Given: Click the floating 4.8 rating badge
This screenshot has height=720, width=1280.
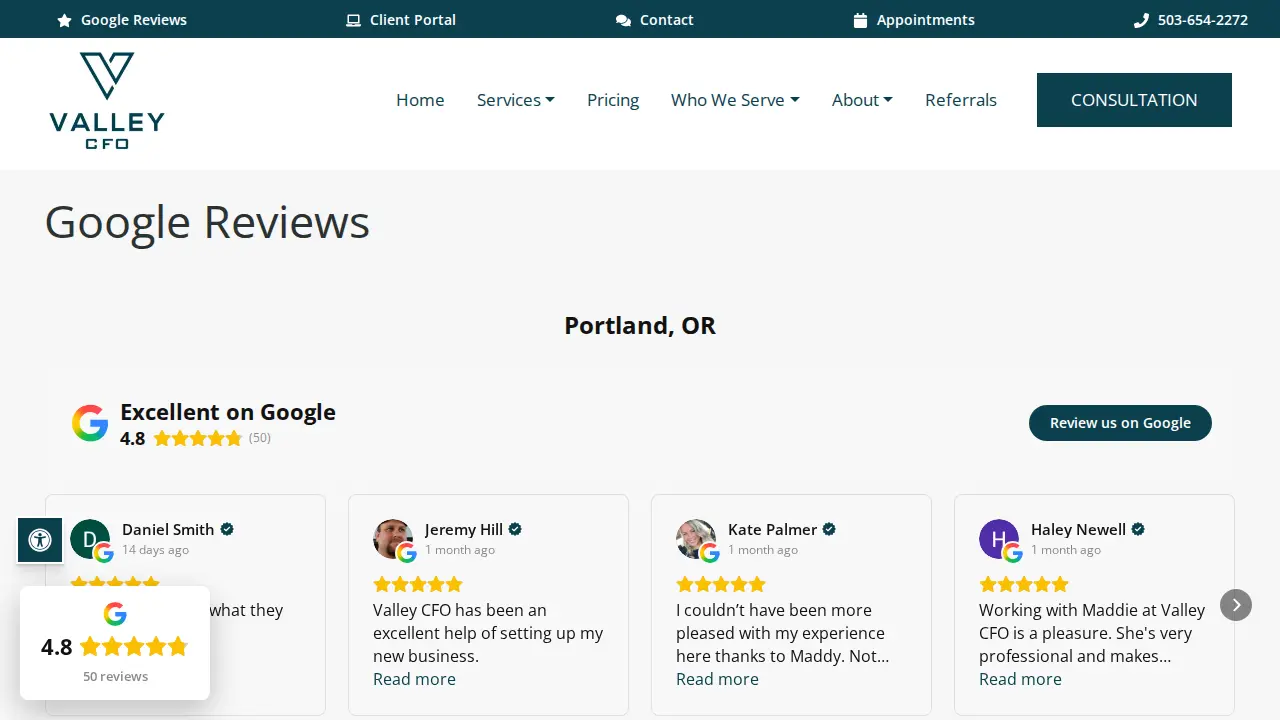Looking at the screenshot, I should (x=115, y=643).
